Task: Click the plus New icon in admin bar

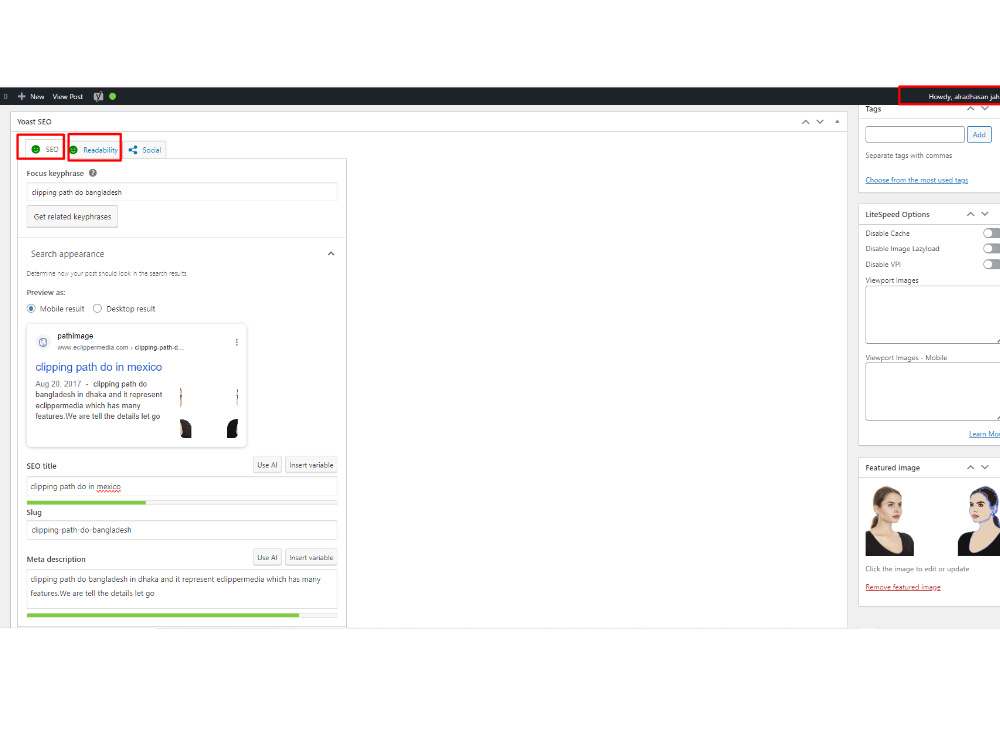Action: pyautogui.click(x=22, y=96)
